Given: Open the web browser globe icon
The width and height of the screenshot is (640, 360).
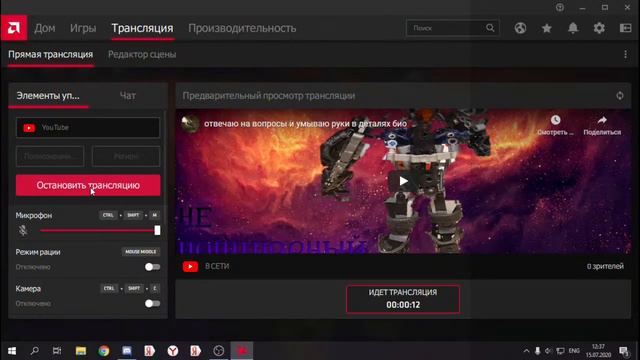Looking at the screenshot, I should click(x=520, y=28).
